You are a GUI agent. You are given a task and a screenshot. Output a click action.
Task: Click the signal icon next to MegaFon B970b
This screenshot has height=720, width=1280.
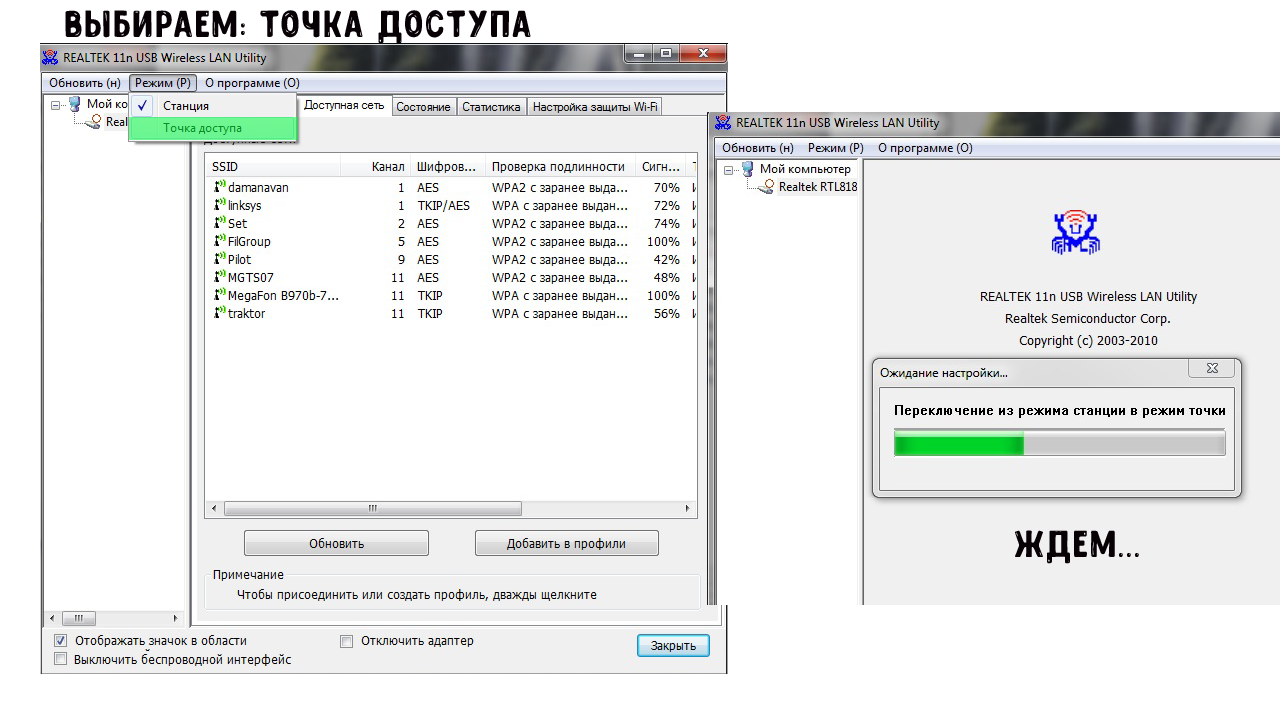pyautogui.click(x=219, y=295)
